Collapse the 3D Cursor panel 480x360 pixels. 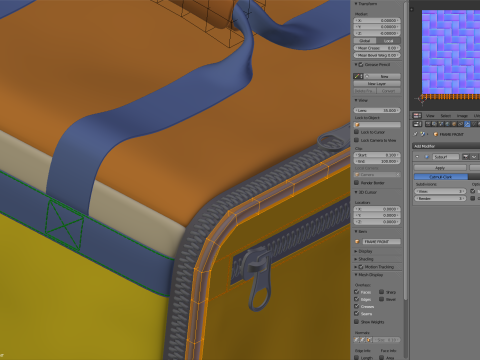coord(356,192)
